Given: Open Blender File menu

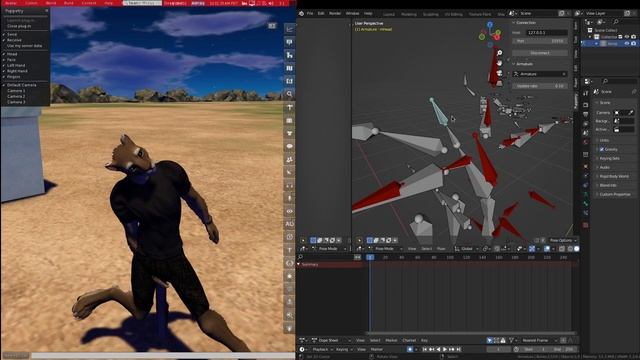Looking at the screenshot, I should 310,13.
